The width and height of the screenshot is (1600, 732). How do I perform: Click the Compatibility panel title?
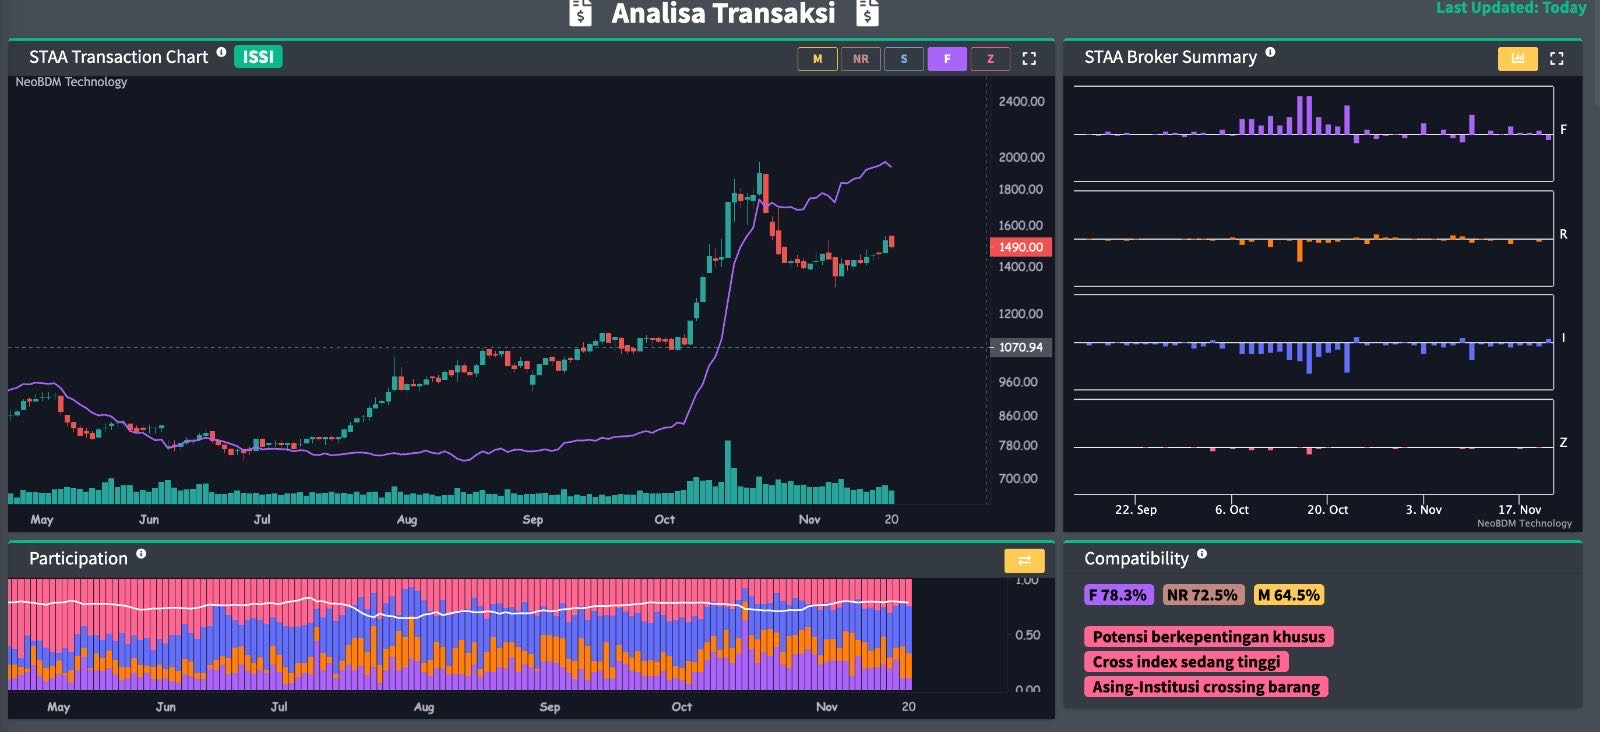click(x=1136, y=558)
